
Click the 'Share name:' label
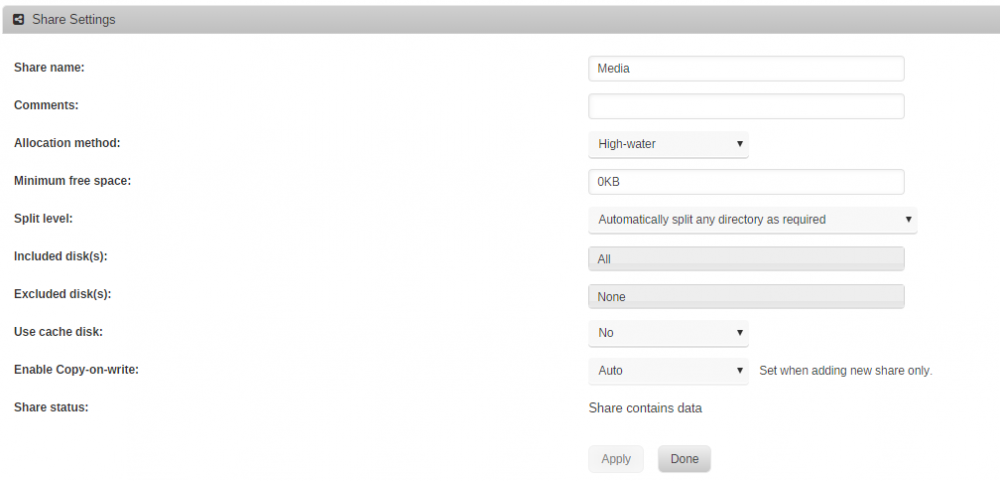tap(49, 67)
